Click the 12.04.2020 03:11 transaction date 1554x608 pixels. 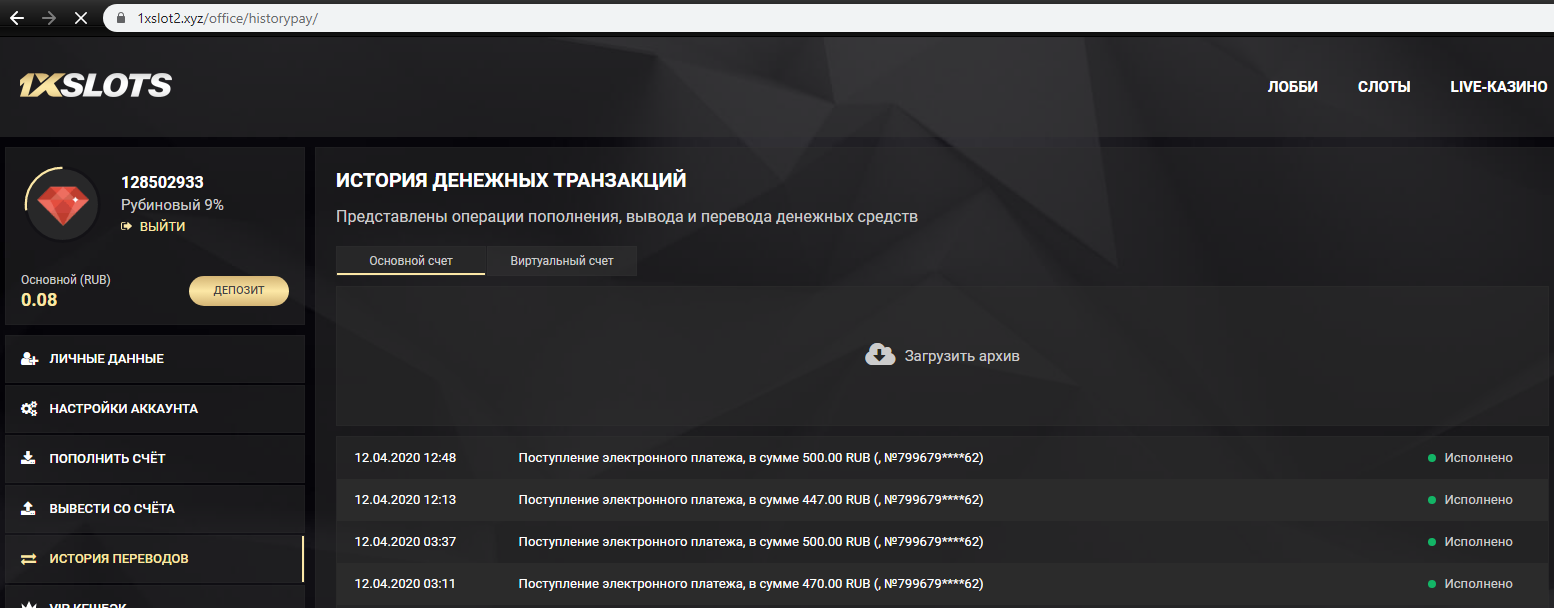[405, 584]
